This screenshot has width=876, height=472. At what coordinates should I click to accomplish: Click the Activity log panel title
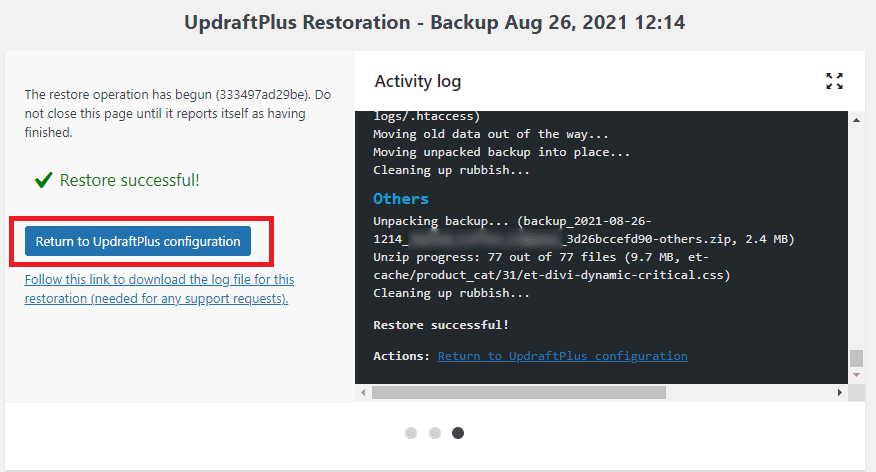[417, 82]
